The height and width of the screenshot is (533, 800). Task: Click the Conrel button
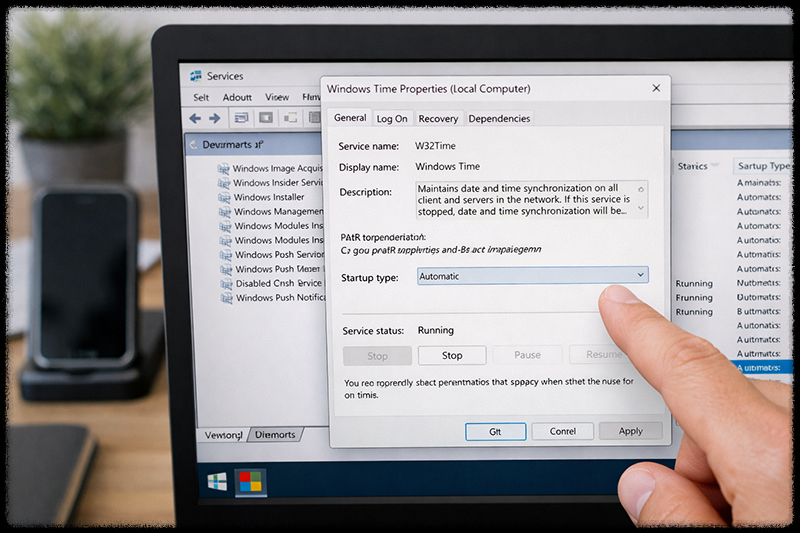click(563, 432)
